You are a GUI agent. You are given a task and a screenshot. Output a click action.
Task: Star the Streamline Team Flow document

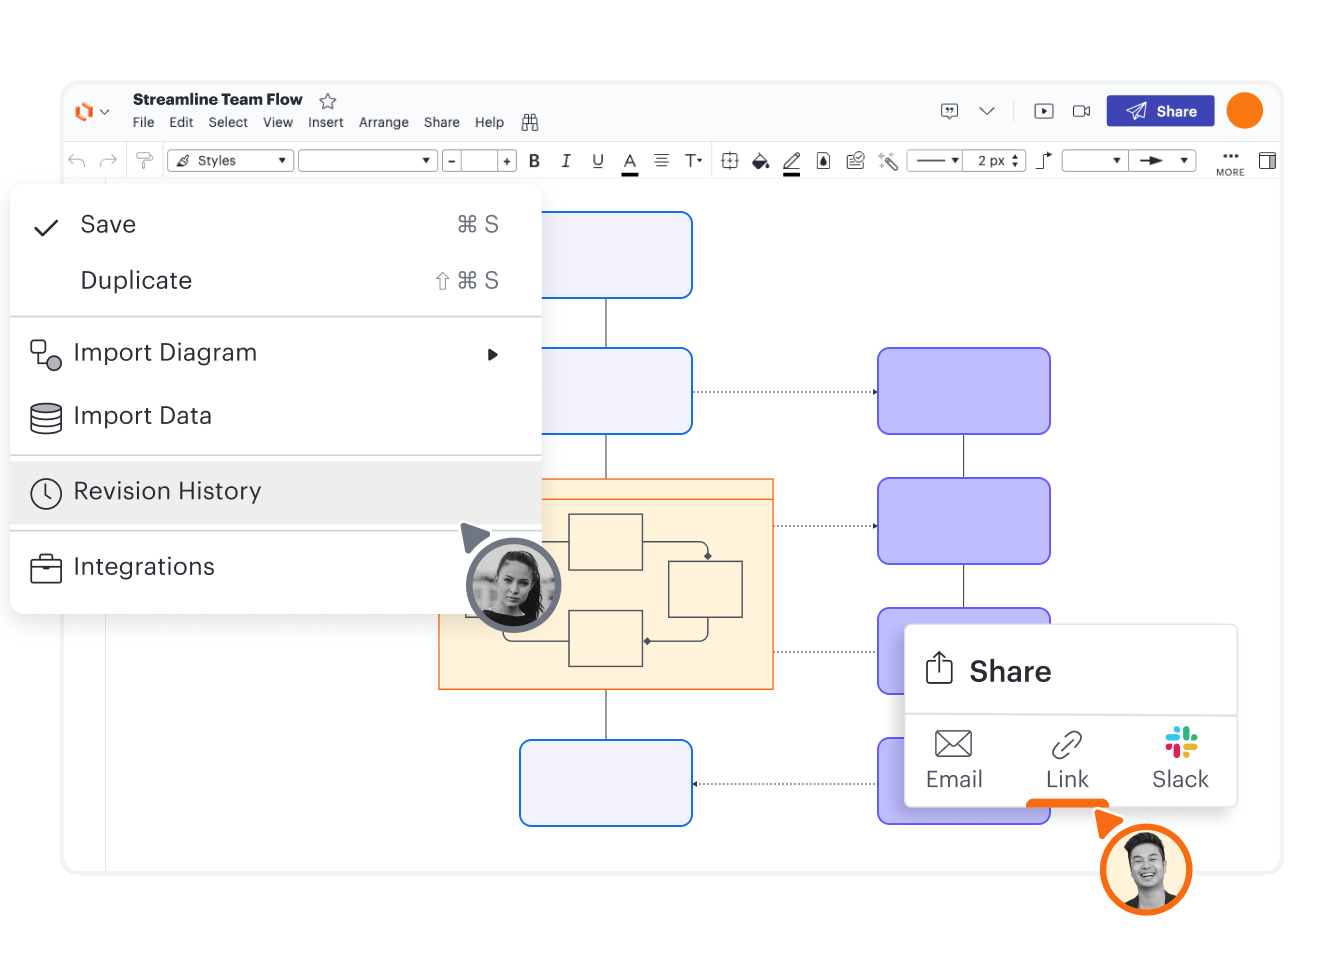tap(327, 101)
